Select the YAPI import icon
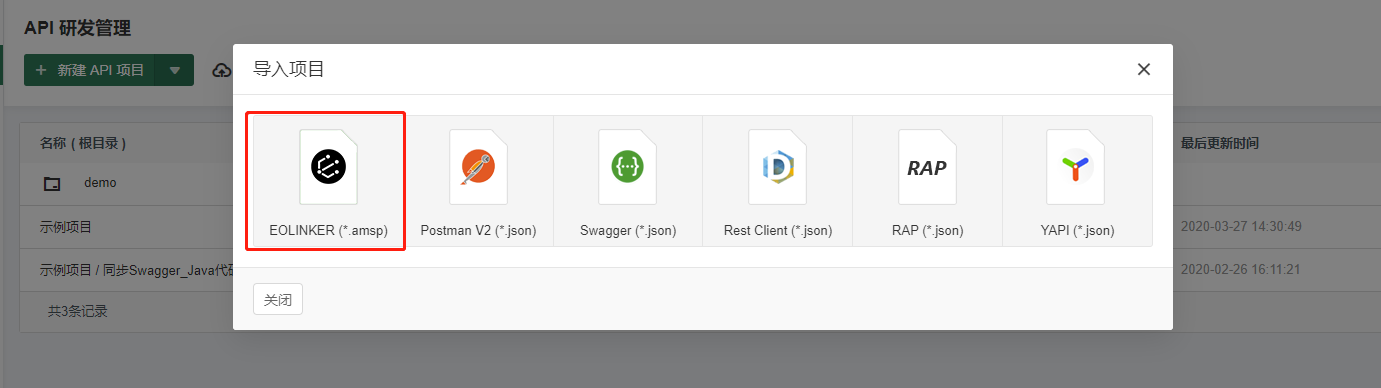The width and height of the screenshot is (1381, 388). coord(1077,167)
